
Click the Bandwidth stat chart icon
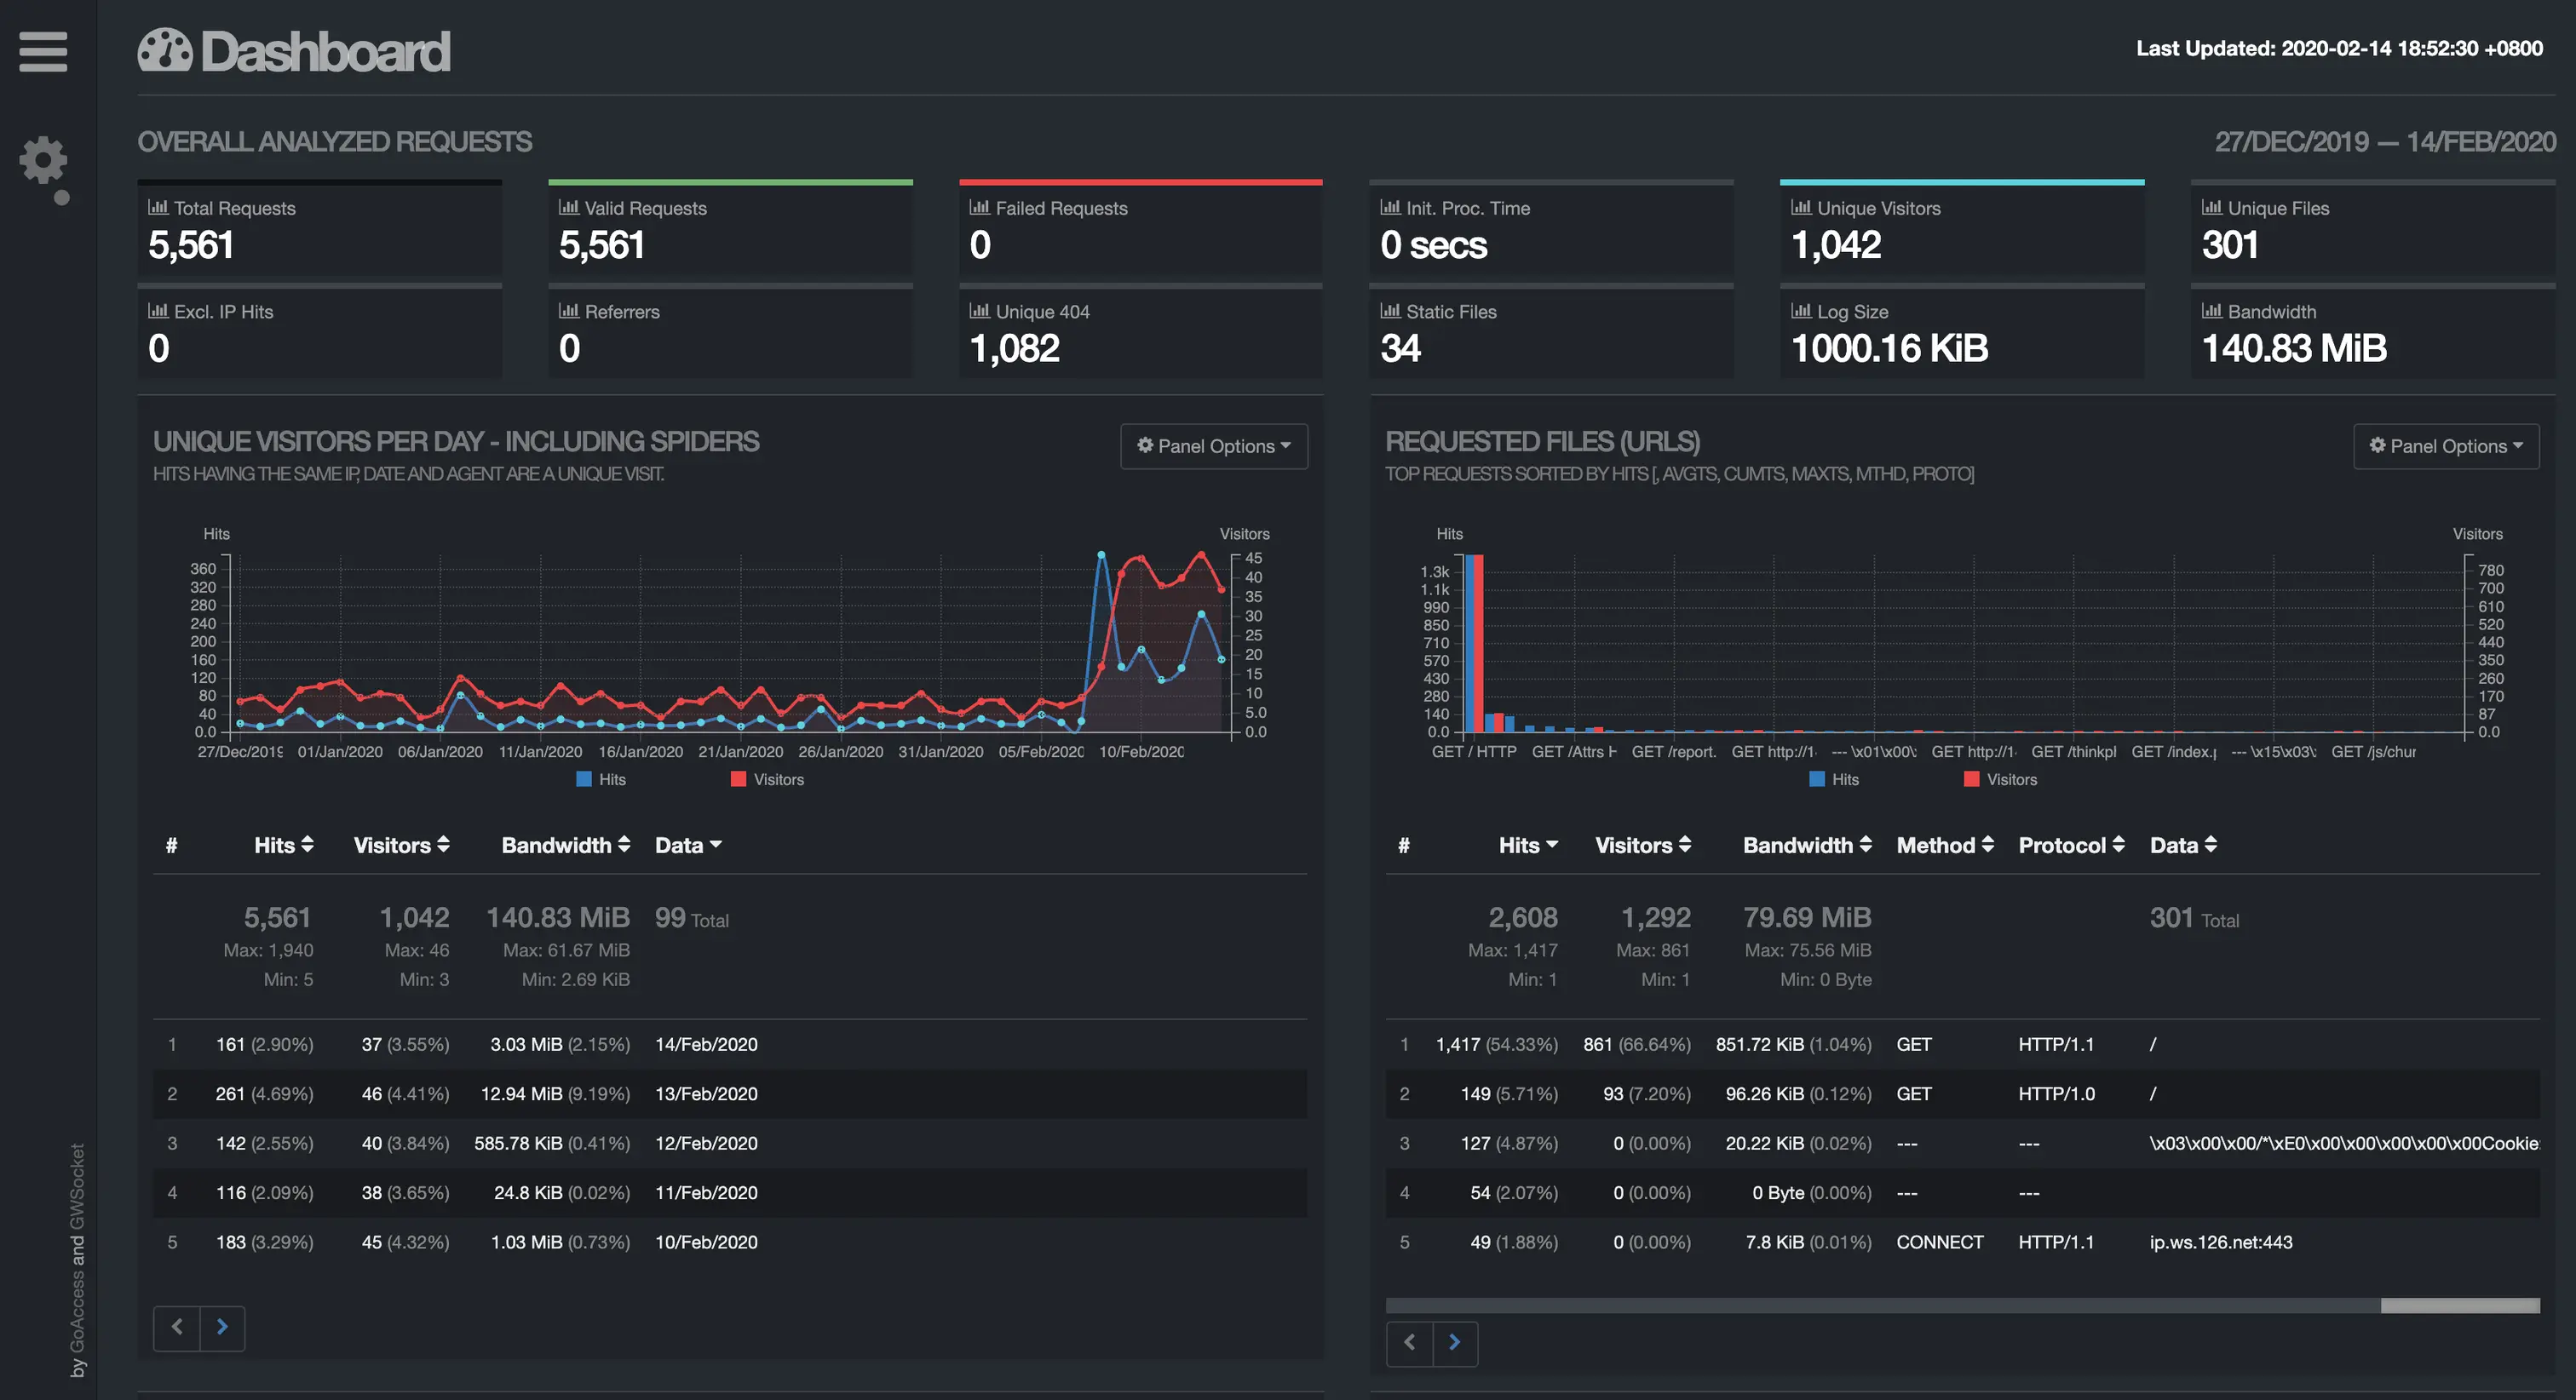coord(2212,311)
